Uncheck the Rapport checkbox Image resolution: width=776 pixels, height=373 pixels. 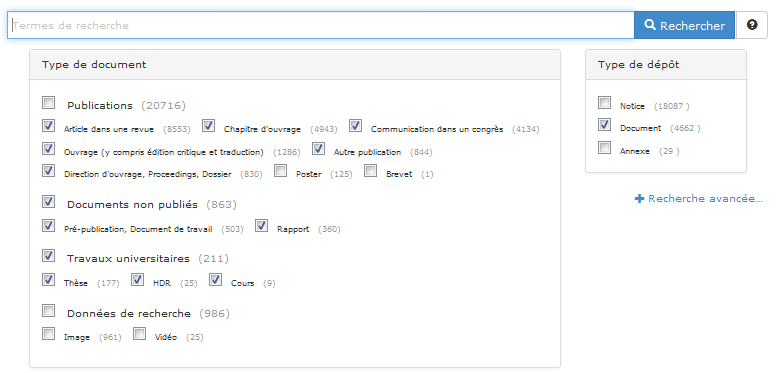[261, 226]
